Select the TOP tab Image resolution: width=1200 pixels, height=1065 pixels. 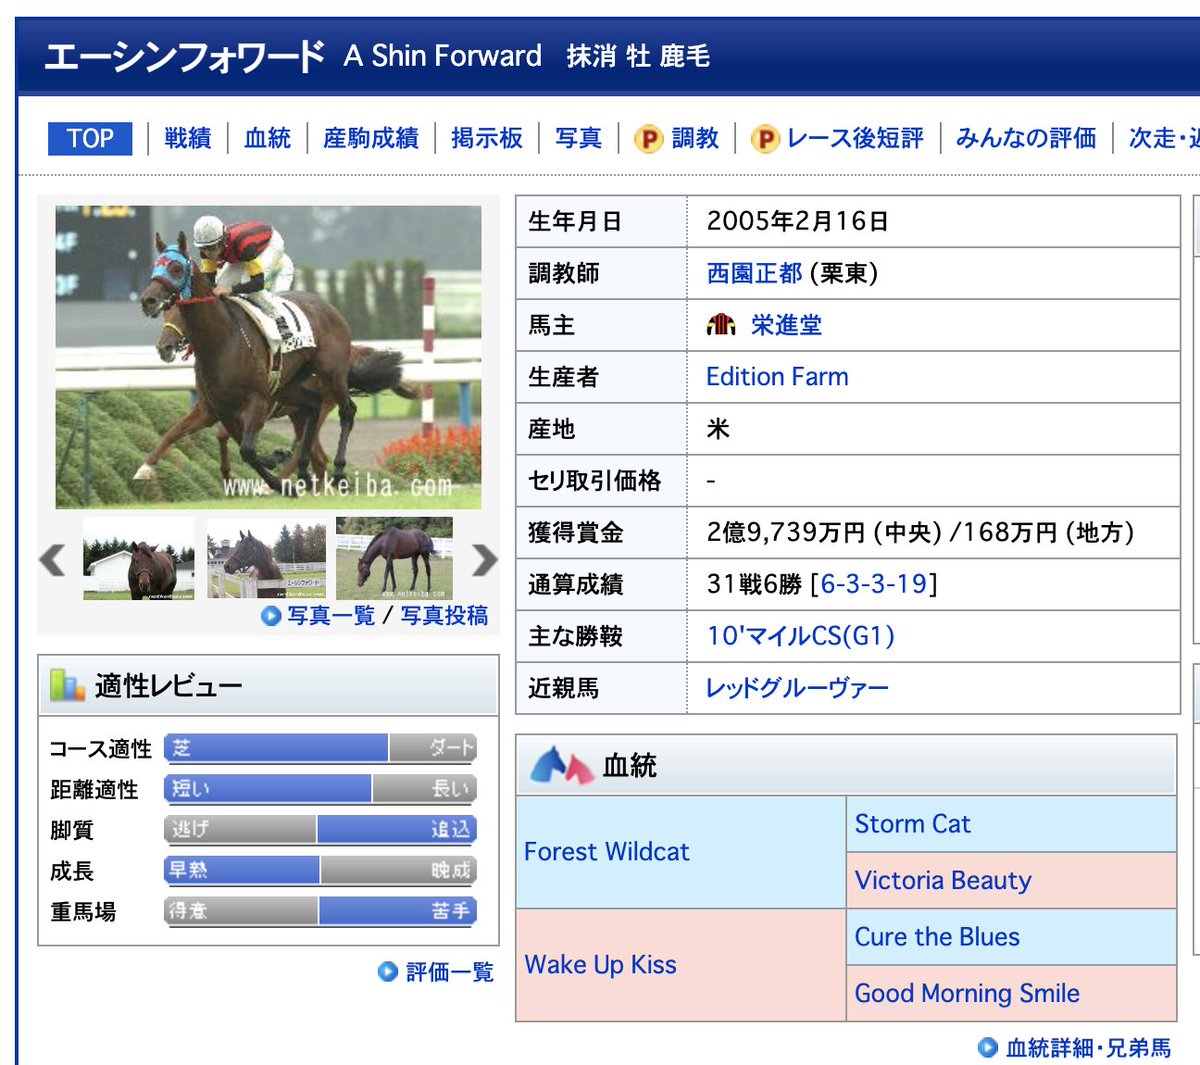[90, 138]
